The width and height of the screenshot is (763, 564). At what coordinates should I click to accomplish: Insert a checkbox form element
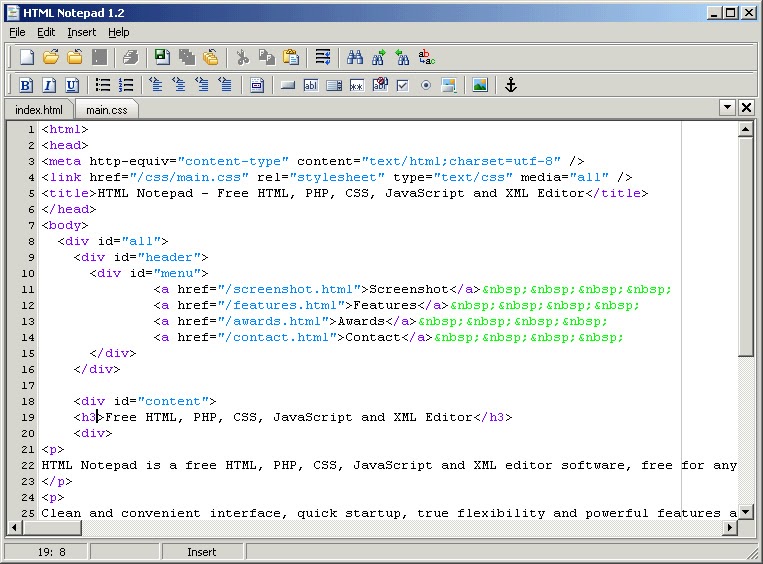coord(403,85)
